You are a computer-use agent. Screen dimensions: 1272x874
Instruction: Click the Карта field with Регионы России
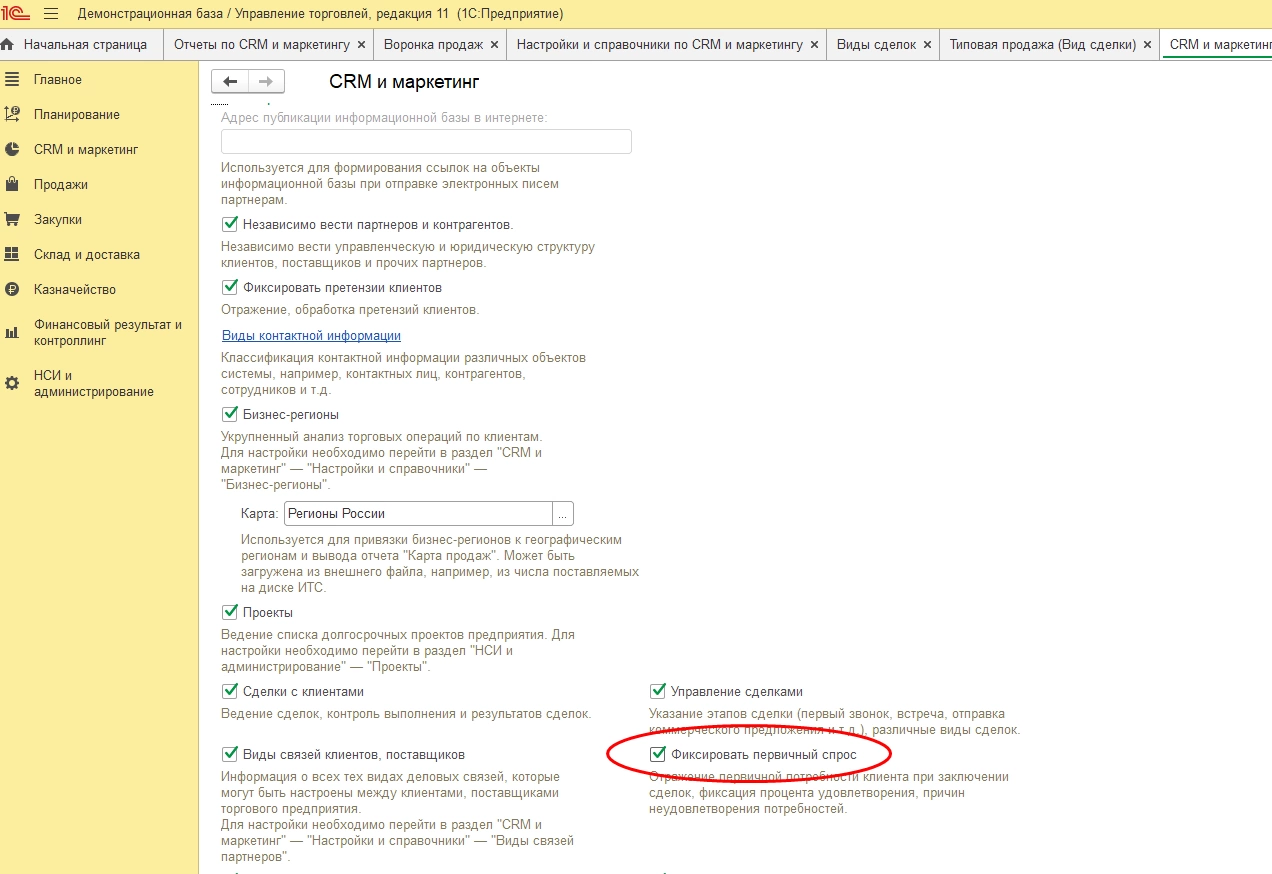pyautogui.click(x=418, y=513)
